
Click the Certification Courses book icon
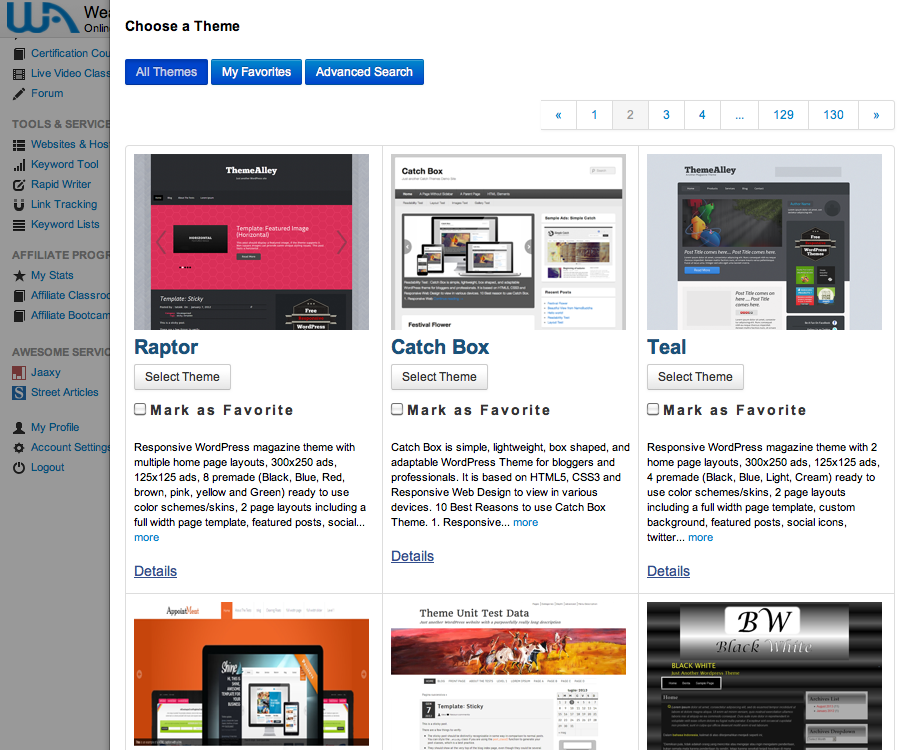19,54
